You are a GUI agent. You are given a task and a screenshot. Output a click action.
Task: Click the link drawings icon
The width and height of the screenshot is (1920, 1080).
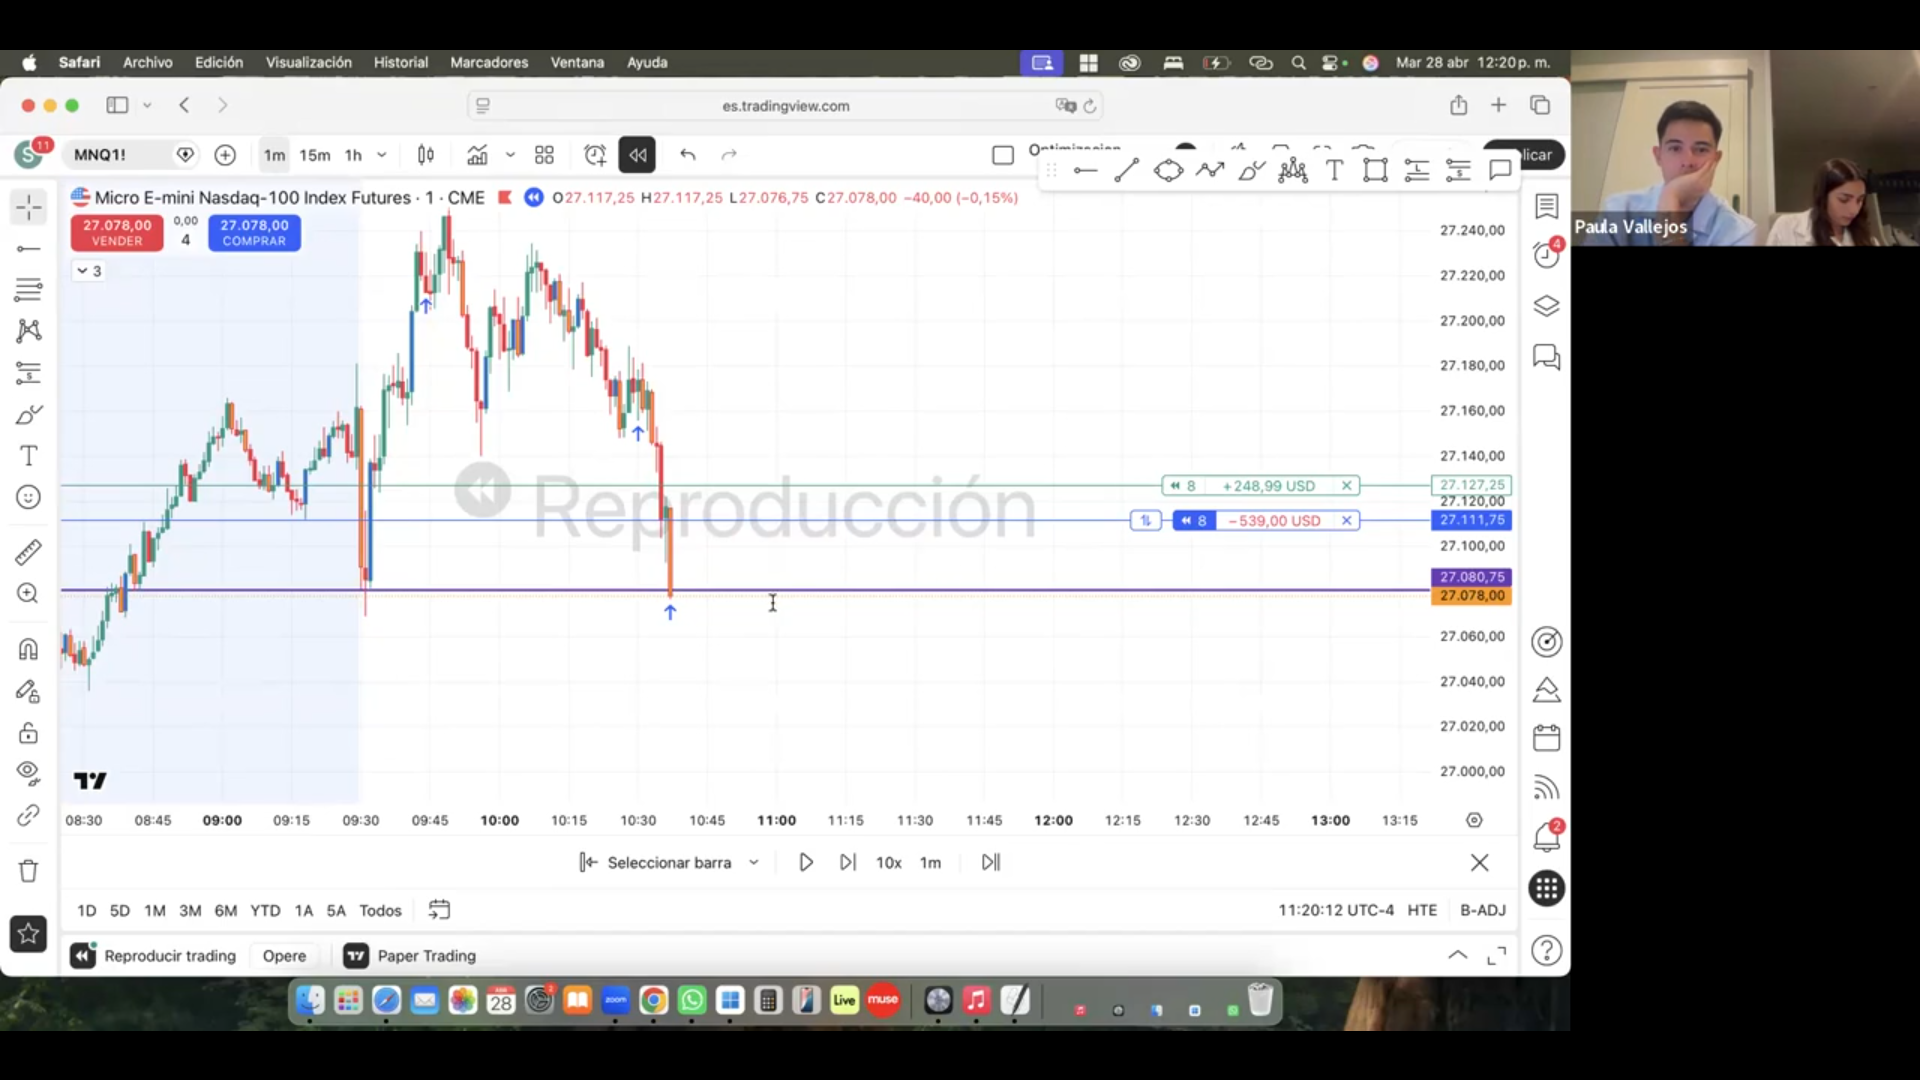28,816
